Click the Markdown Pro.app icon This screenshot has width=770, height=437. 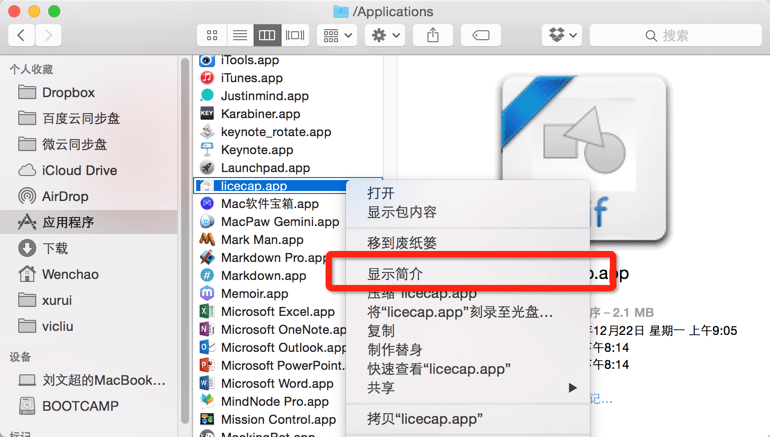click(207, 257)
